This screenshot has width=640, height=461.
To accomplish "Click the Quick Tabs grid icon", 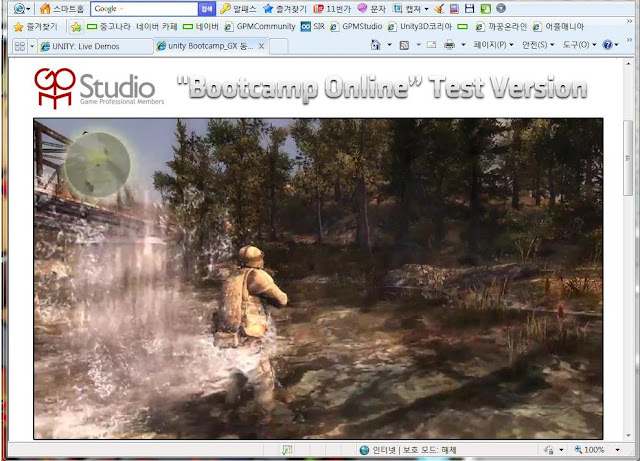I will pyautogui.click(x=20, y=46).
